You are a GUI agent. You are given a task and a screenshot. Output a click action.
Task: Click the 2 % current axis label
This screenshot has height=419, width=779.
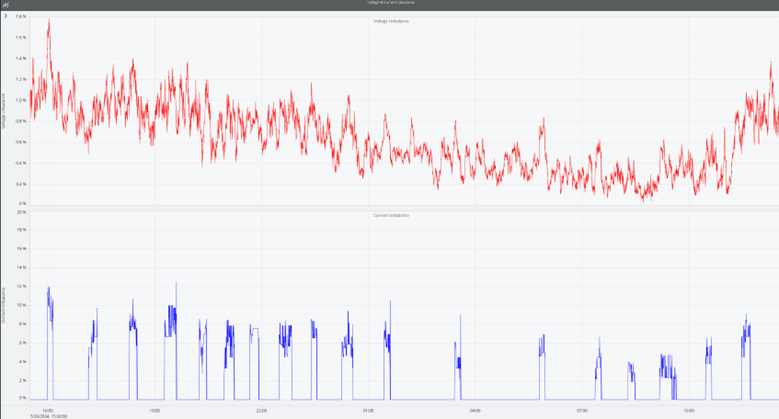22,380
